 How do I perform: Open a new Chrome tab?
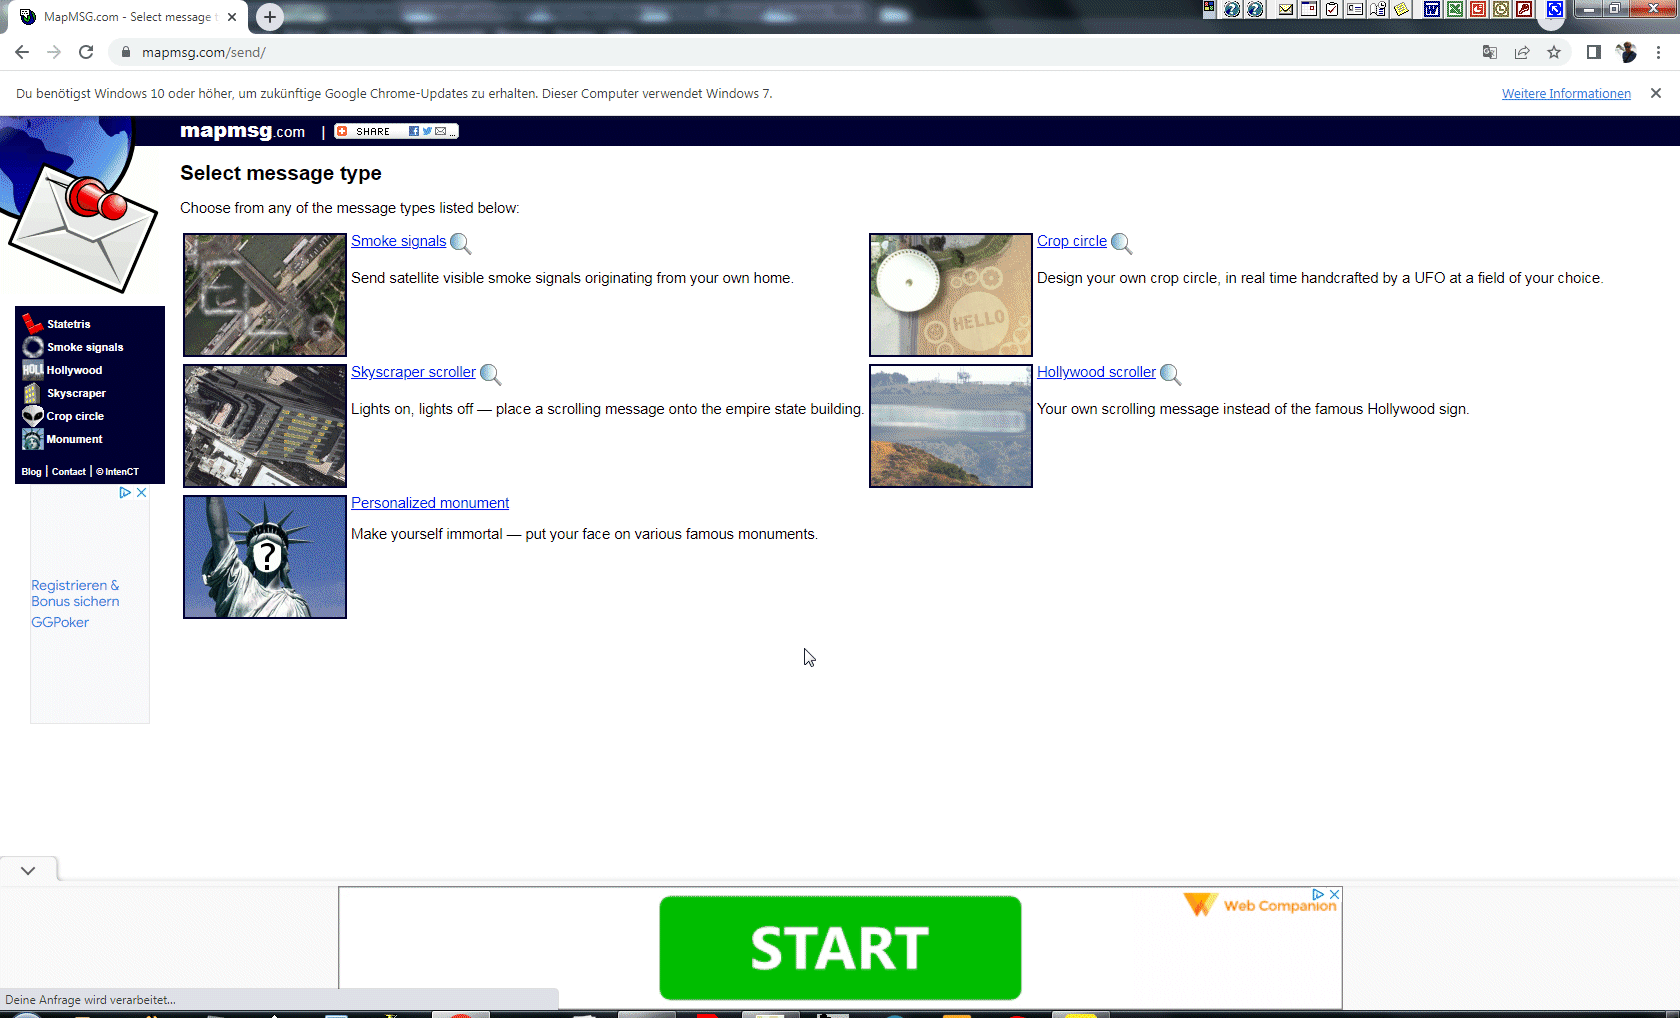(269, 17)
